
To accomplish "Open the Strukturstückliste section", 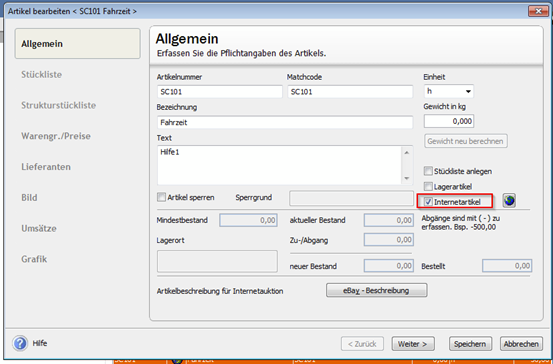I will [59, 105].
